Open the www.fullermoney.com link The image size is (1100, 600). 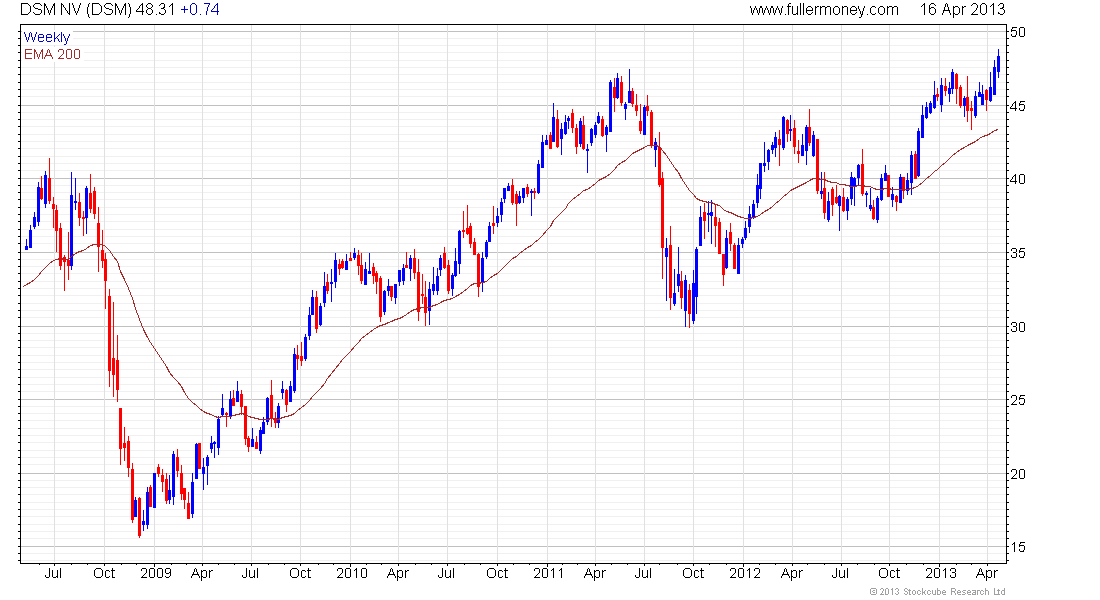click(824, 10)
